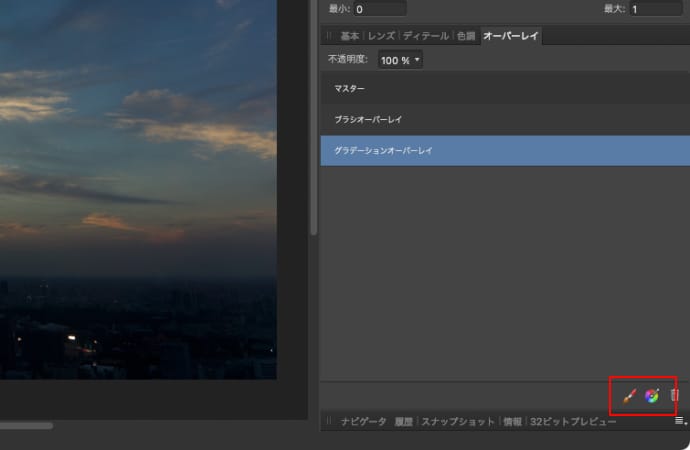
Task: Select the マスター overlay row
Action: (504, 89)
